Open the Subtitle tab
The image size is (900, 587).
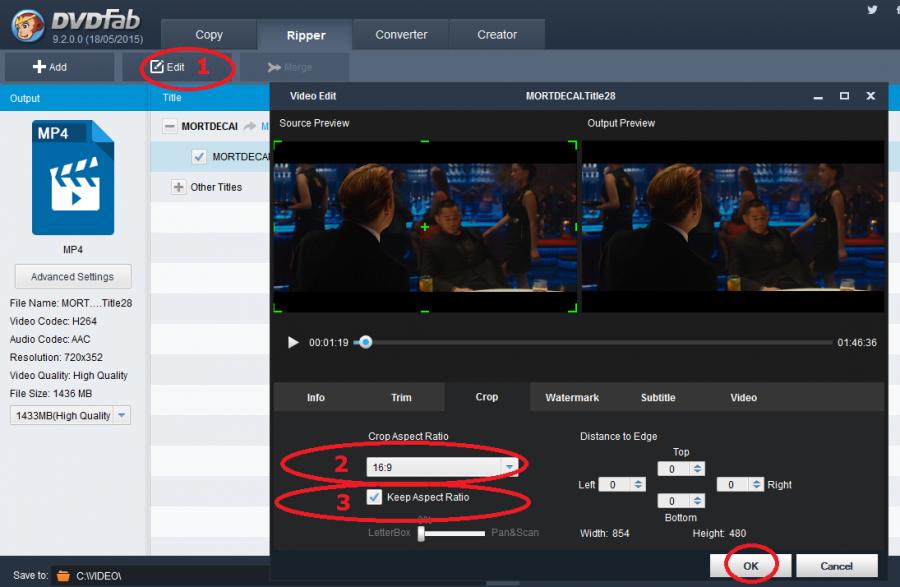(658, 398)
